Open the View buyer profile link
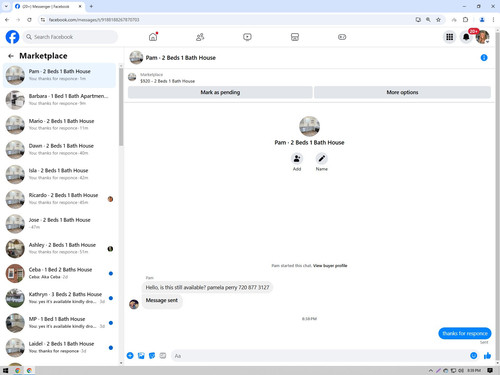The height and width of the screenshot is (375, 500). 330,266
